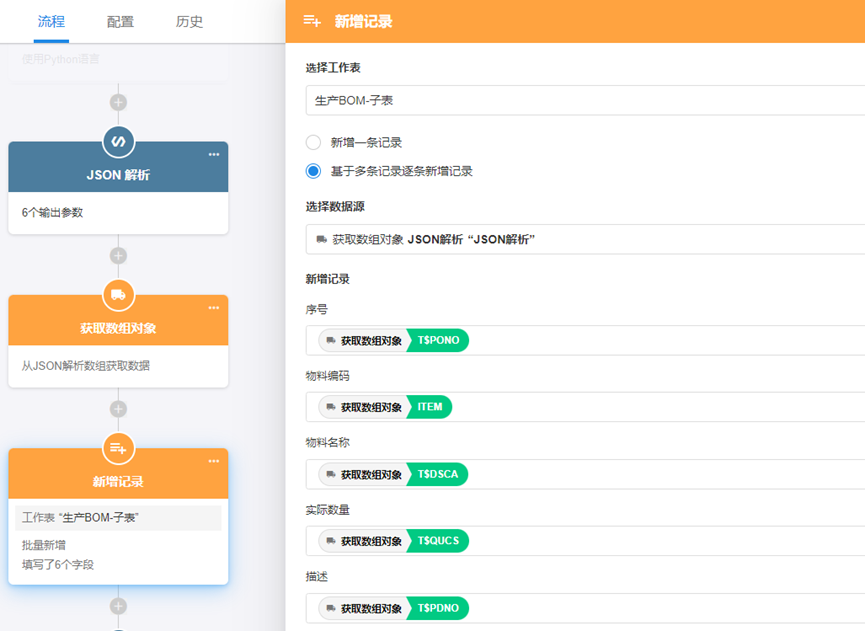Open the 流程 tab
Viewport: 865px width, 631px height.
(51, 21)
